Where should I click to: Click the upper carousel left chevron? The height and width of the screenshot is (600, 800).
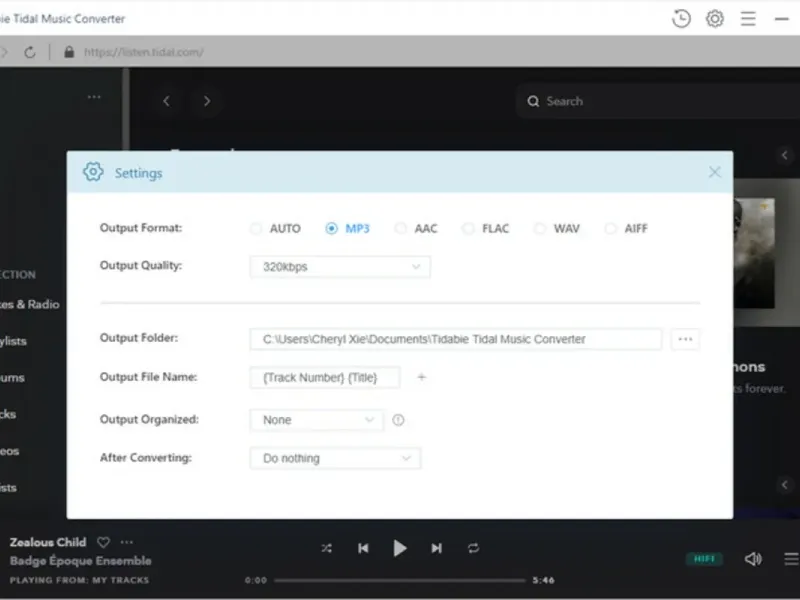pyautogui.click(x=785, y=156)
